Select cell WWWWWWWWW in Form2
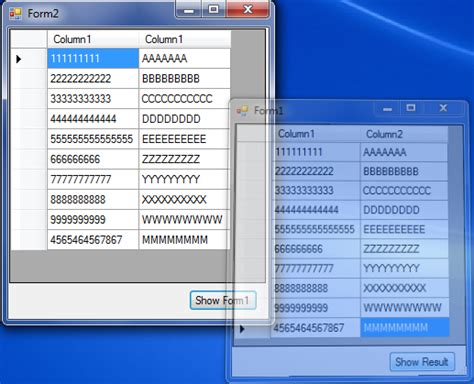Image resolution: width=474 pixels, height=384 pixels. point(184,220)
